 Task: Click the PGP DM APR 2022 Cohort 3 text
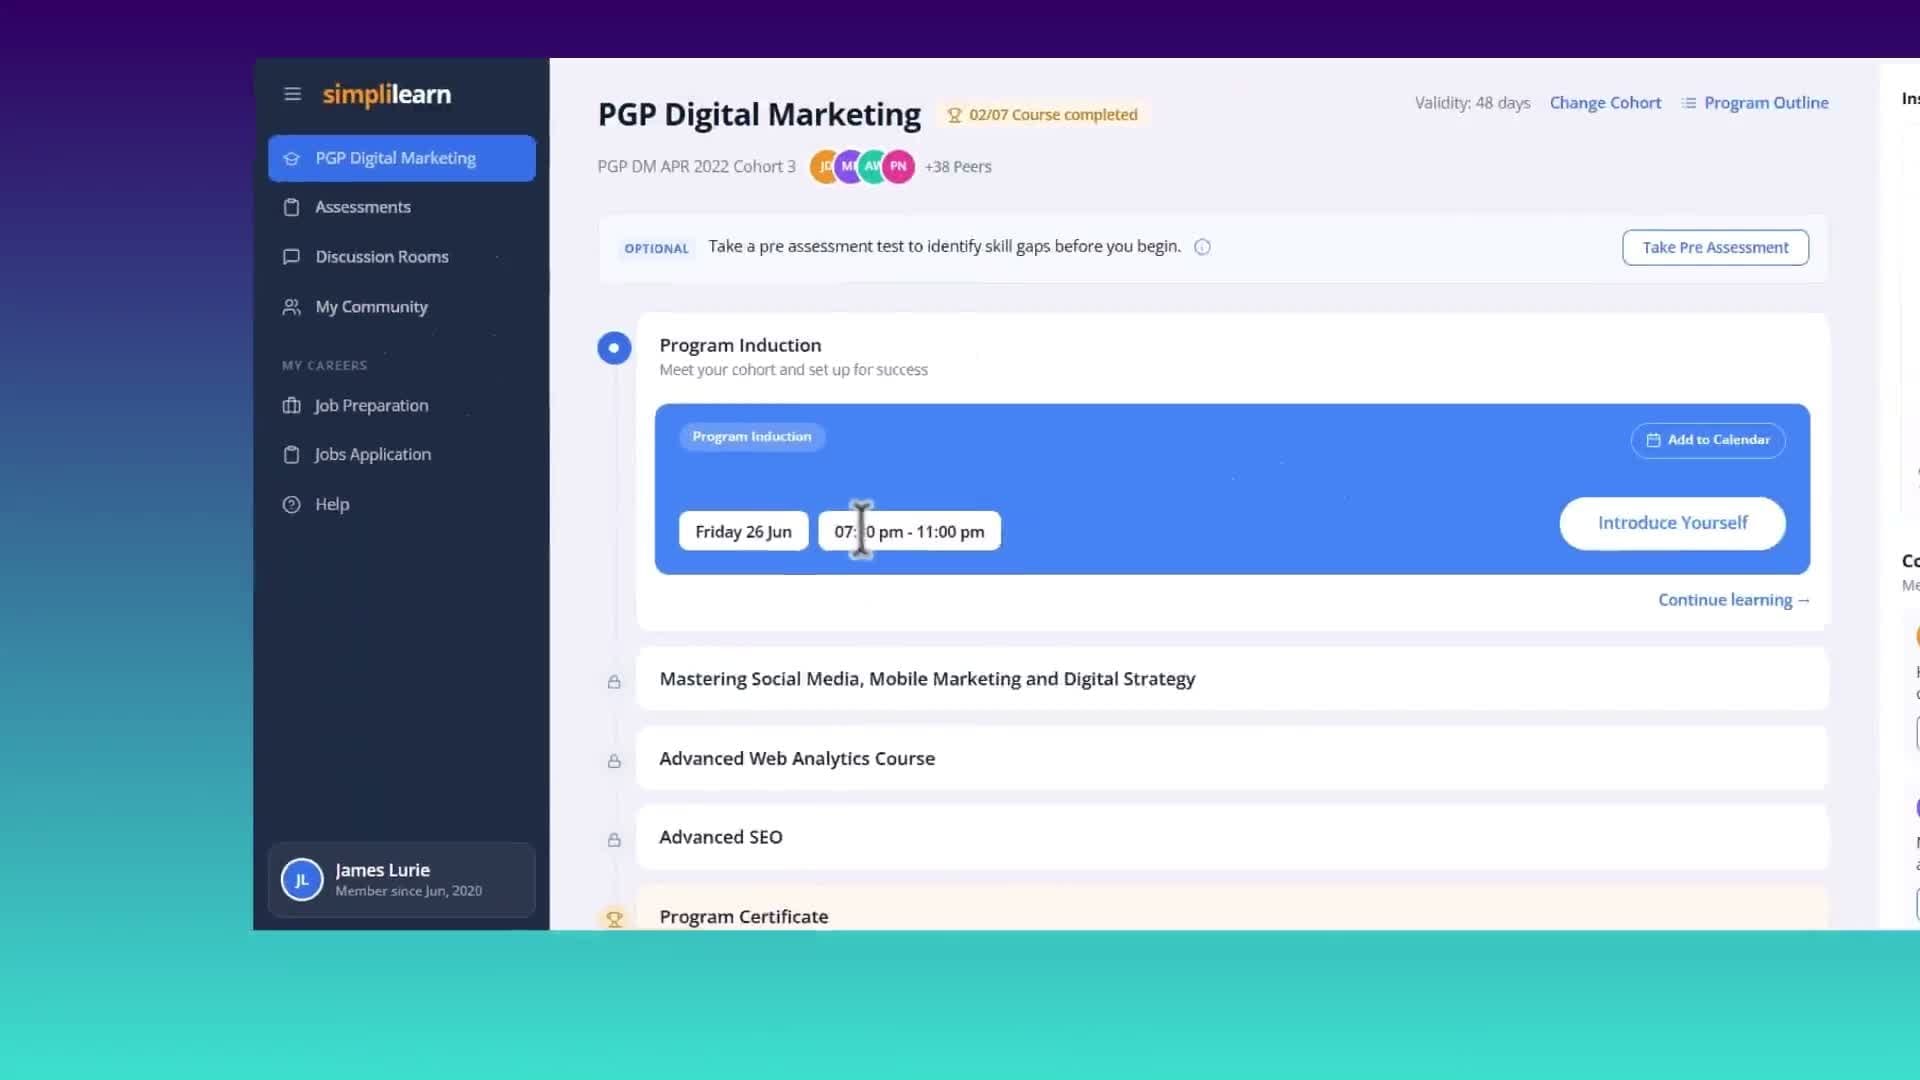[x=696, y=167]
